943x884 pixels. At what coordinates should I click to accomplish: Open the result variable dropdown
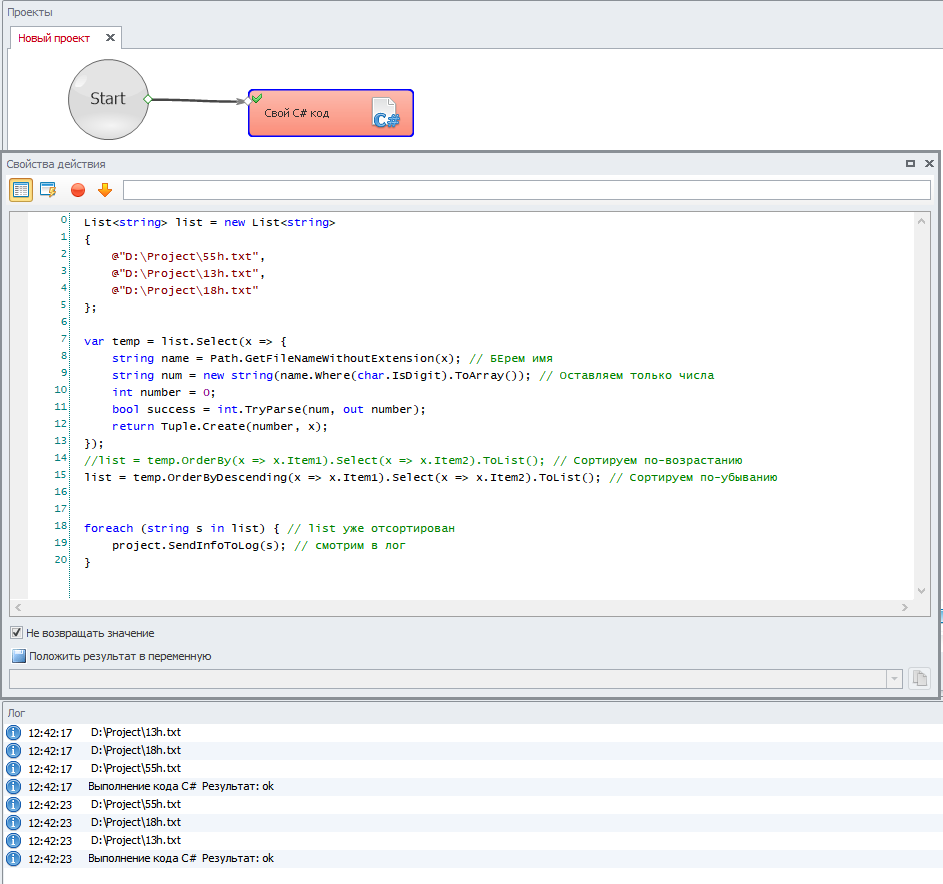[x=893, y=679]
